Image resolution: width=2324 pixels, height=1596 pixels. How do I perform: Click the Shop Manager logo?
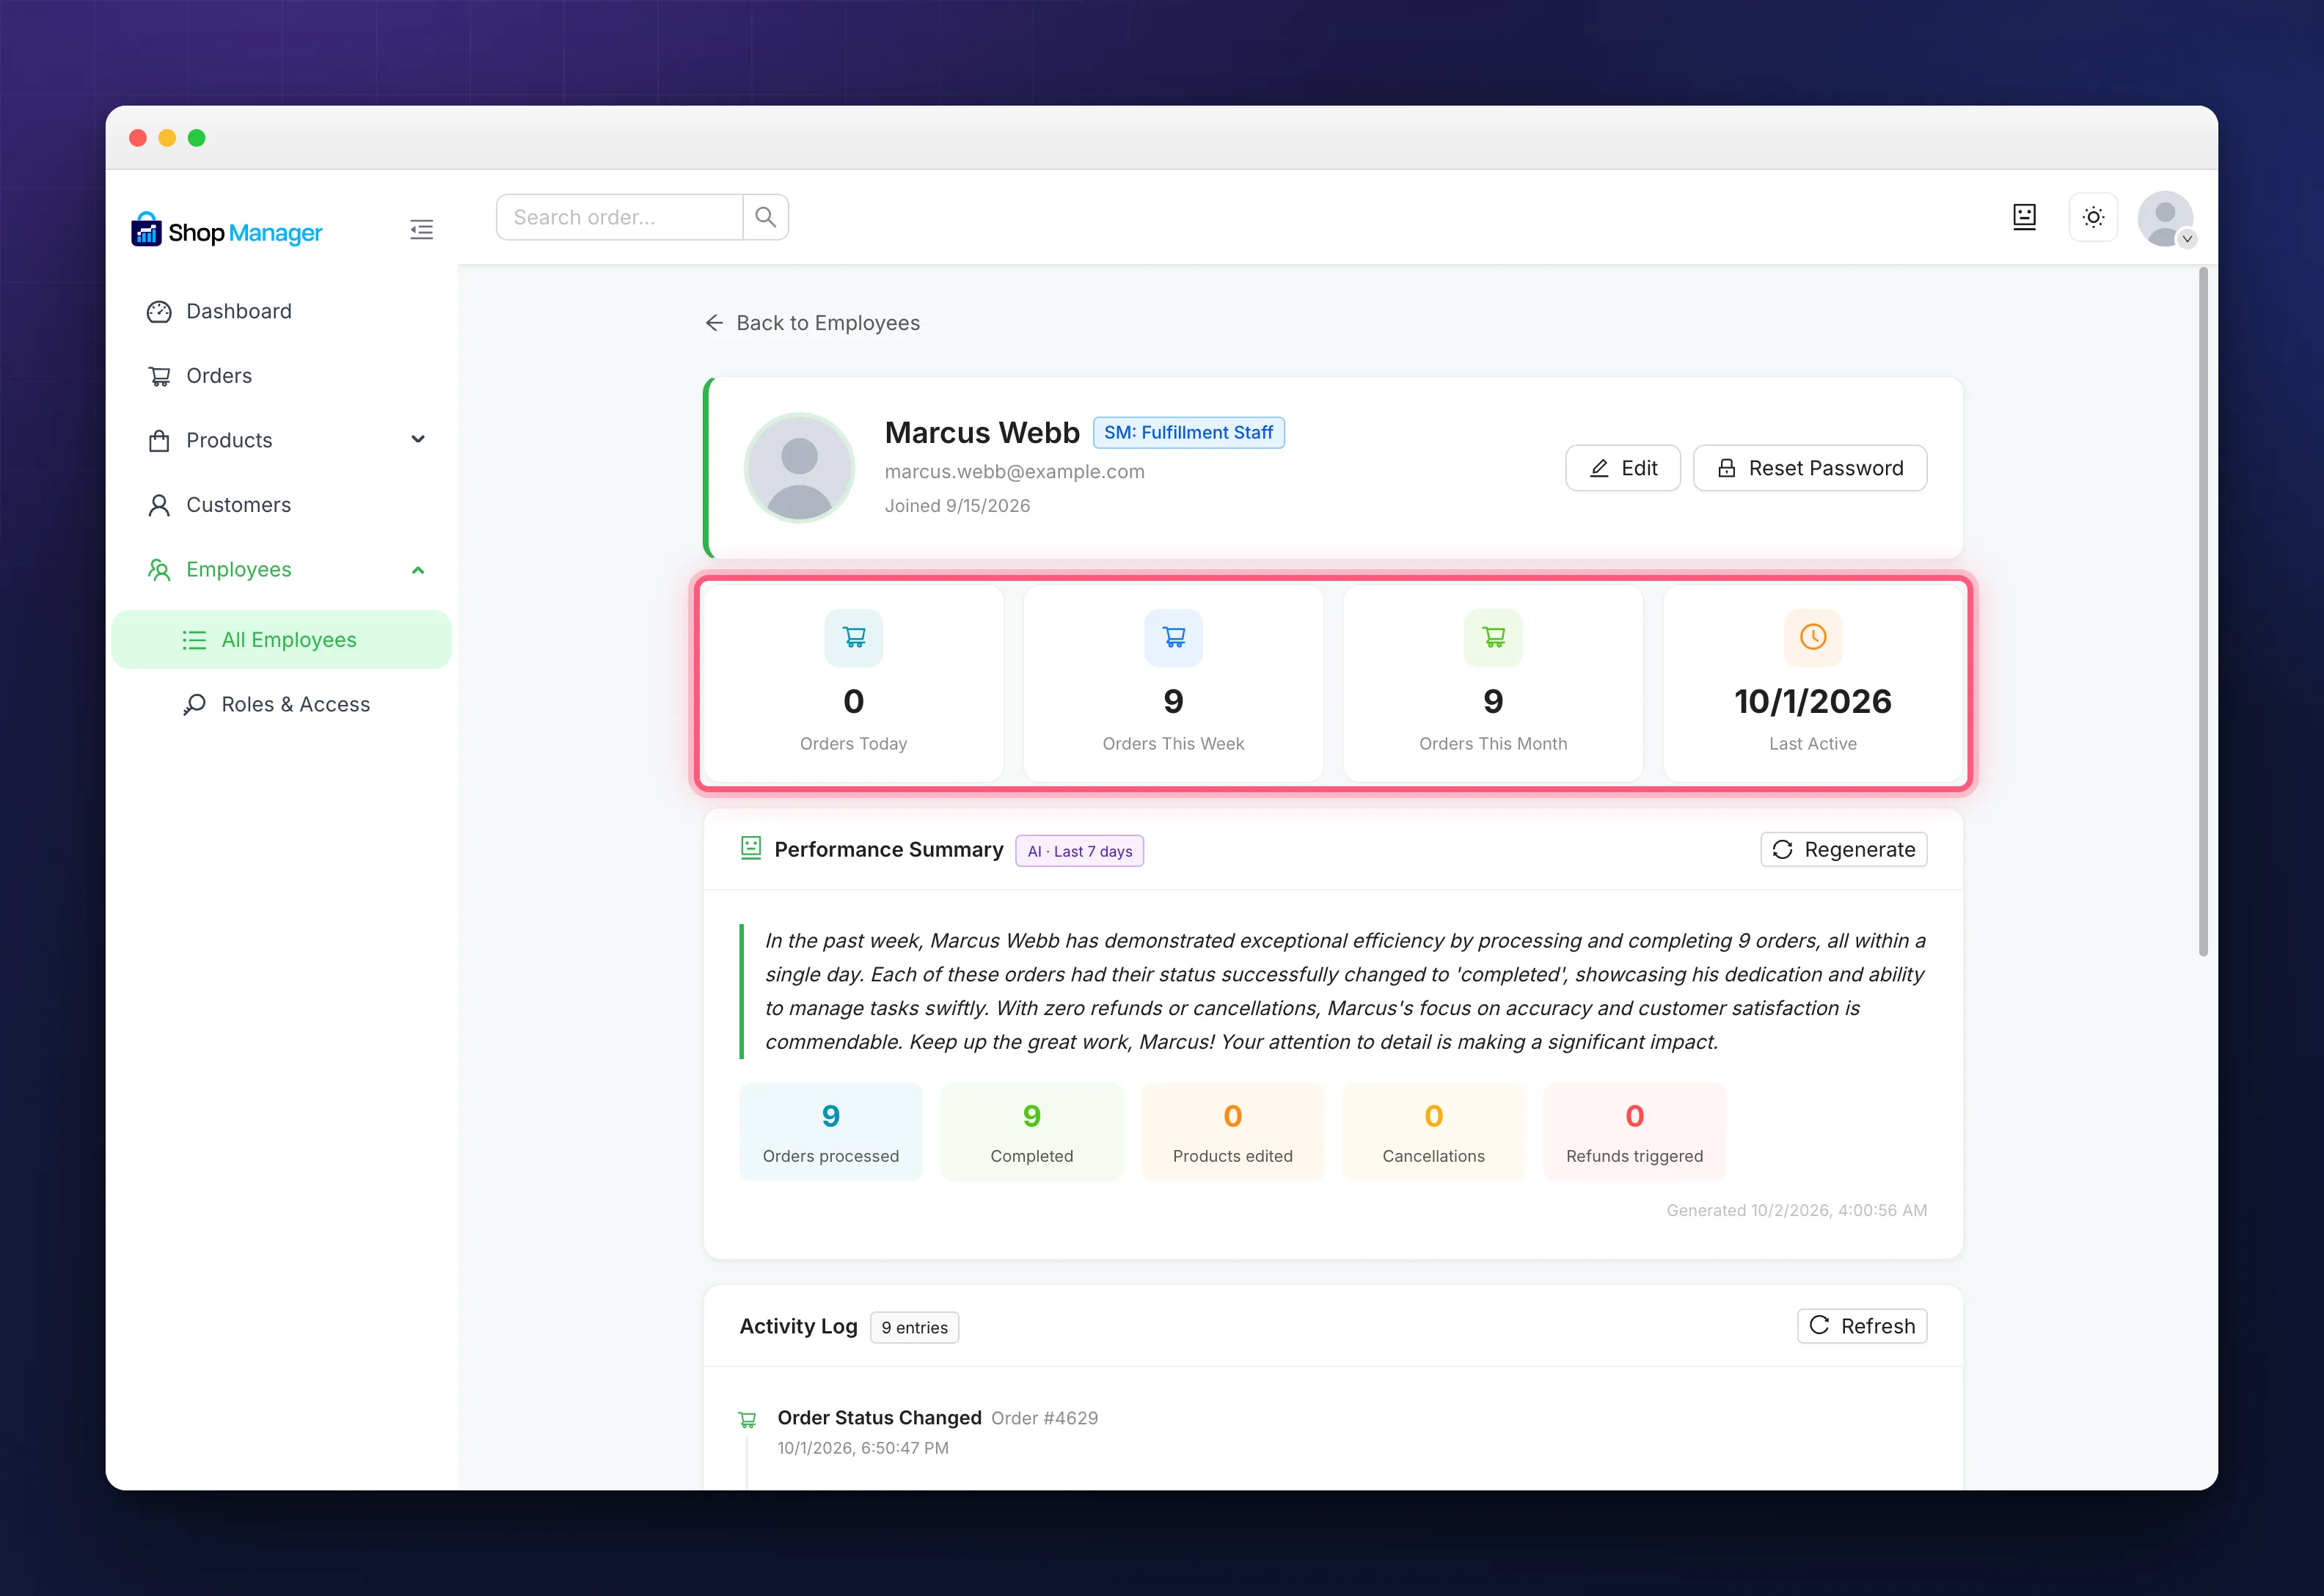click(227, 231)
